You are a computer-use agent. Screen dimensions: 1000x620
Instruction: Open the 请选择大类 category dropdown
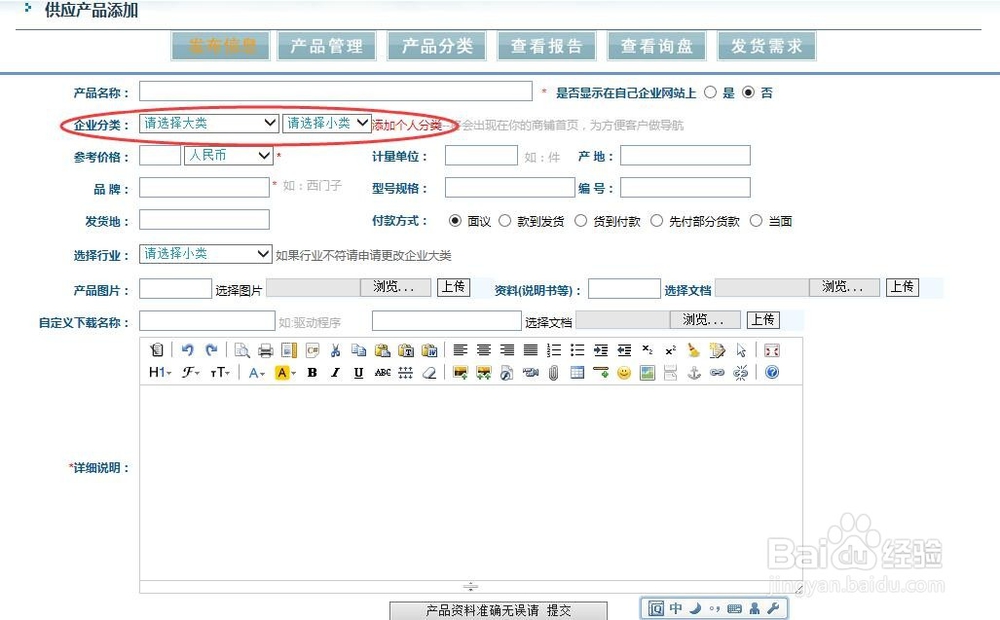207,122
